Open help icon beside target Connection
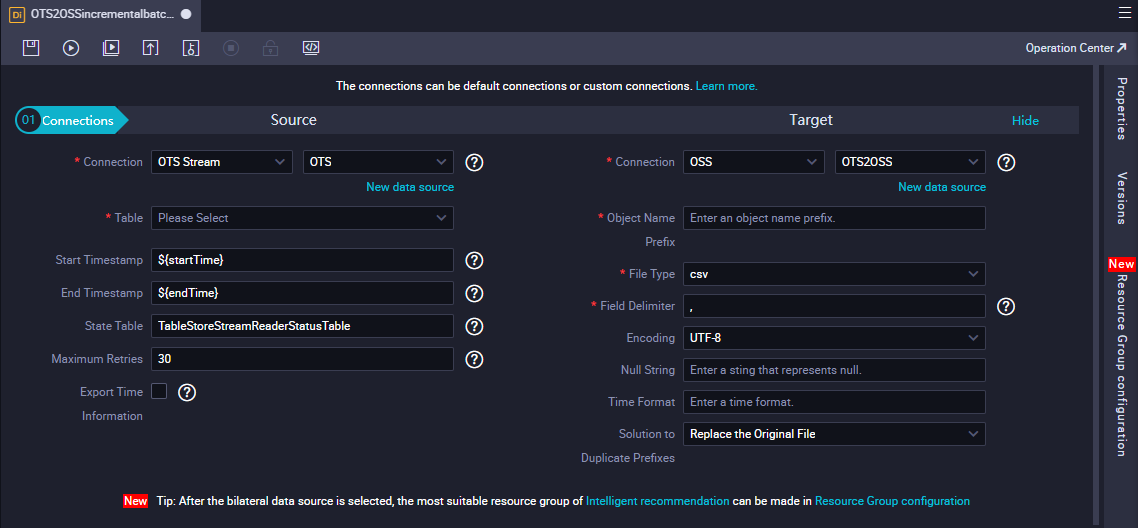Image resolution: width=1138 pixels, height=528 pixels. pyautogui.click(x=1006, y=162)
